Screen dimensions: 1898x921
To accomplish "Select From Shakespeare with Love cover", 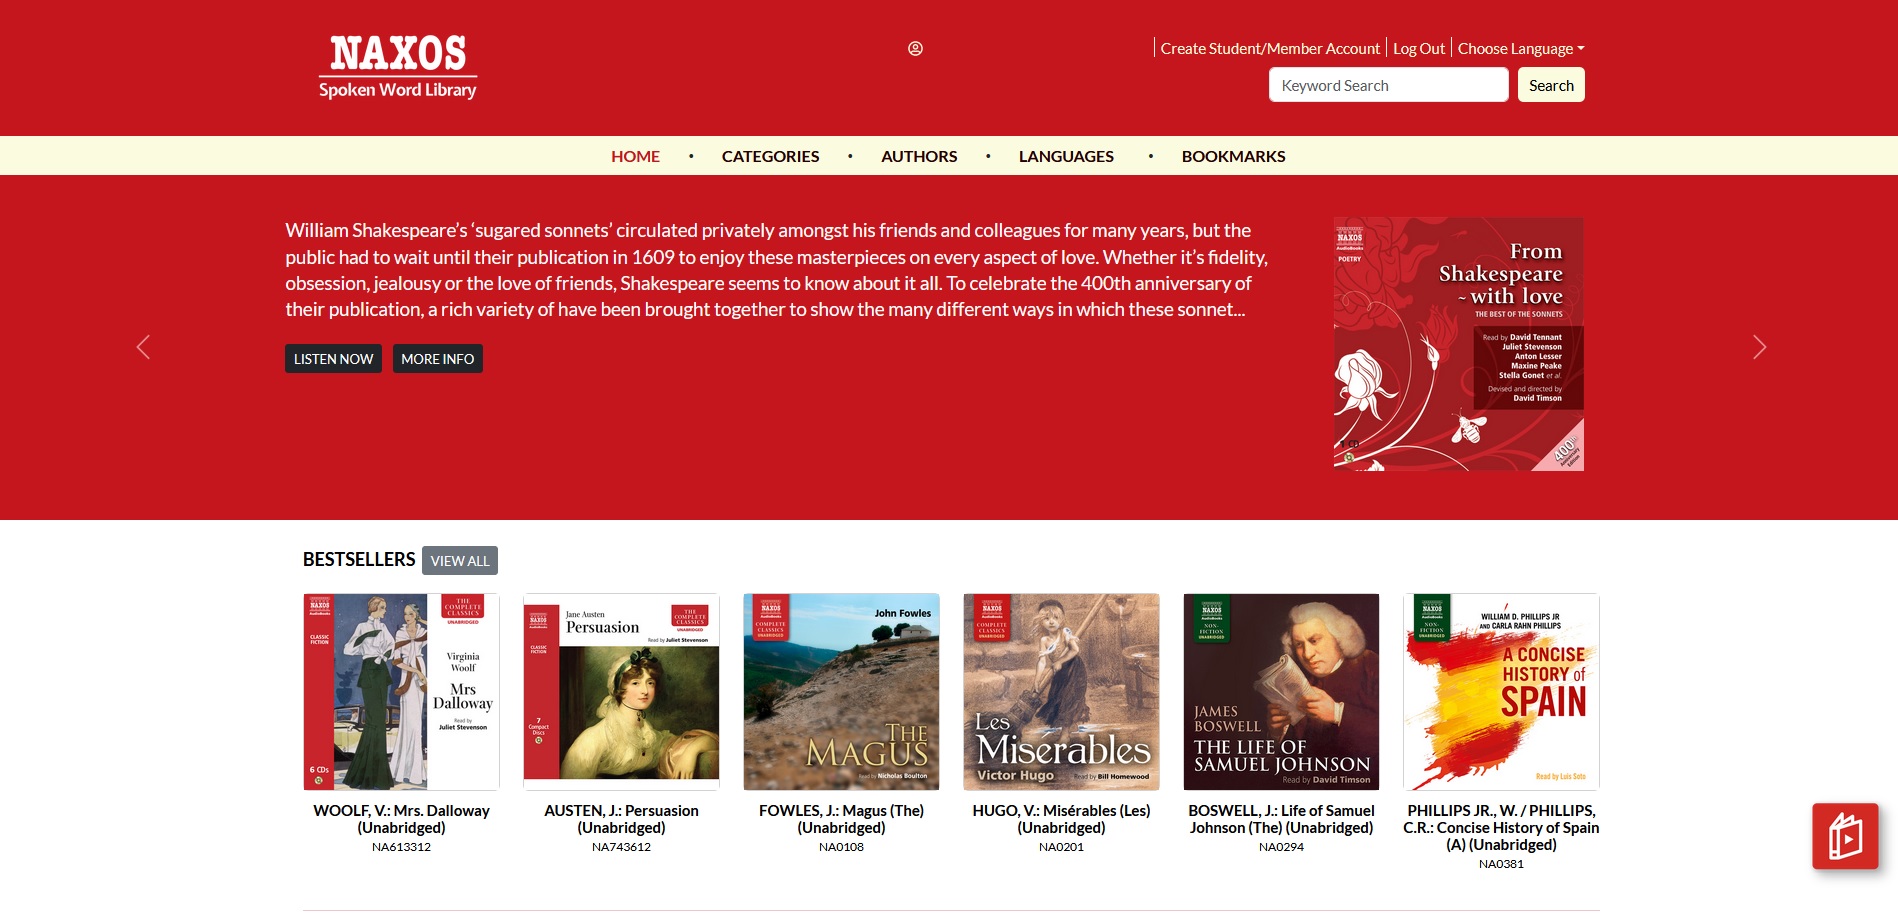I will click(x=1459, y=344).
